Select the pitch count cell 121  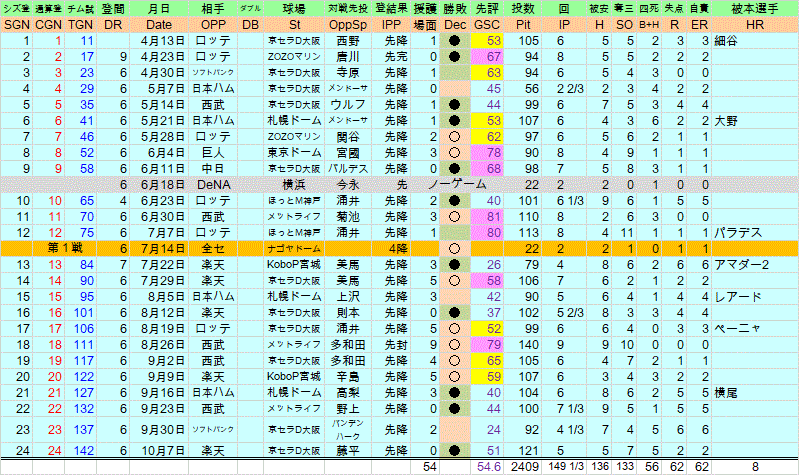[523, 451]
